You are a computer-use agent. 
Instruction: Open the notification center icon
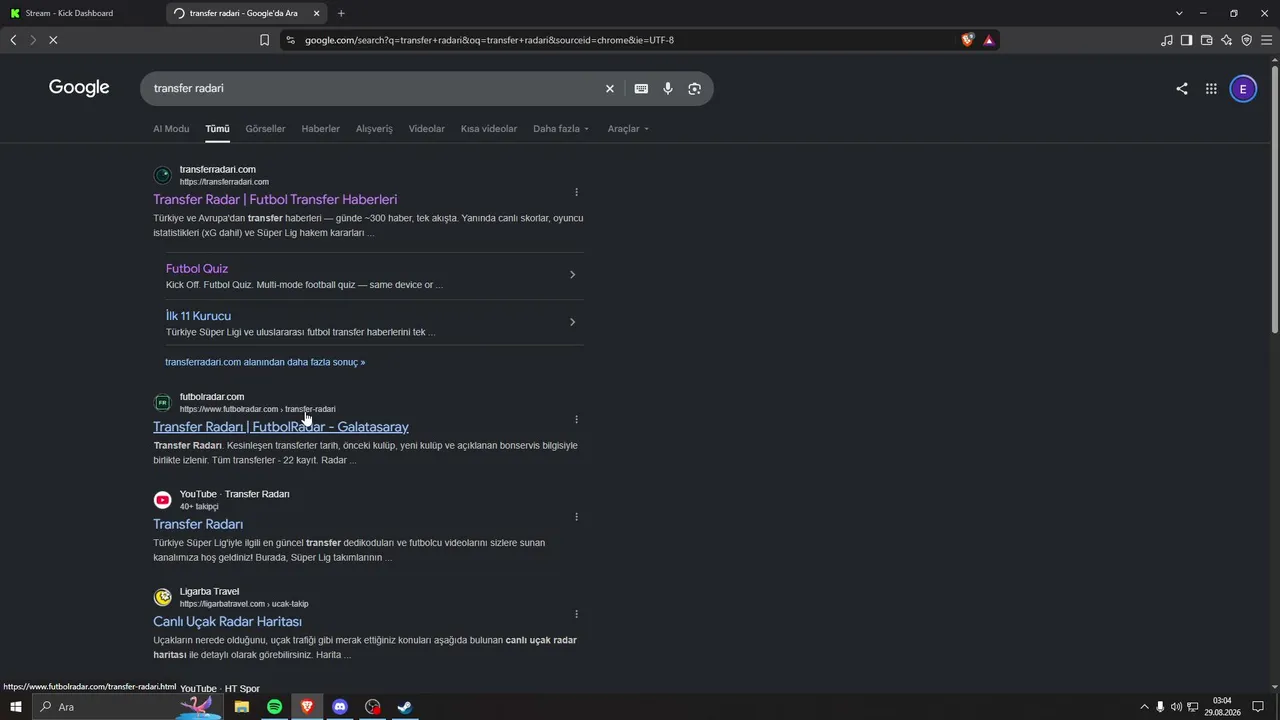[1258, 707]
